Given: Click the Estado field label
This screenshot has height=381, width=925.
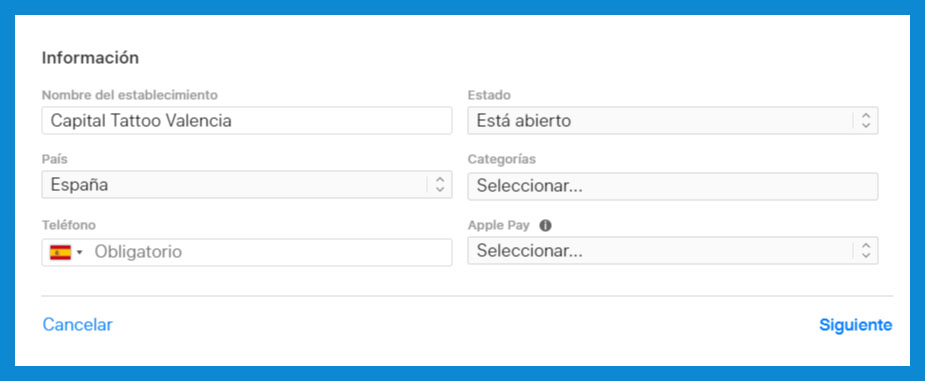Looking at the screenshot, I should point(489,95).
